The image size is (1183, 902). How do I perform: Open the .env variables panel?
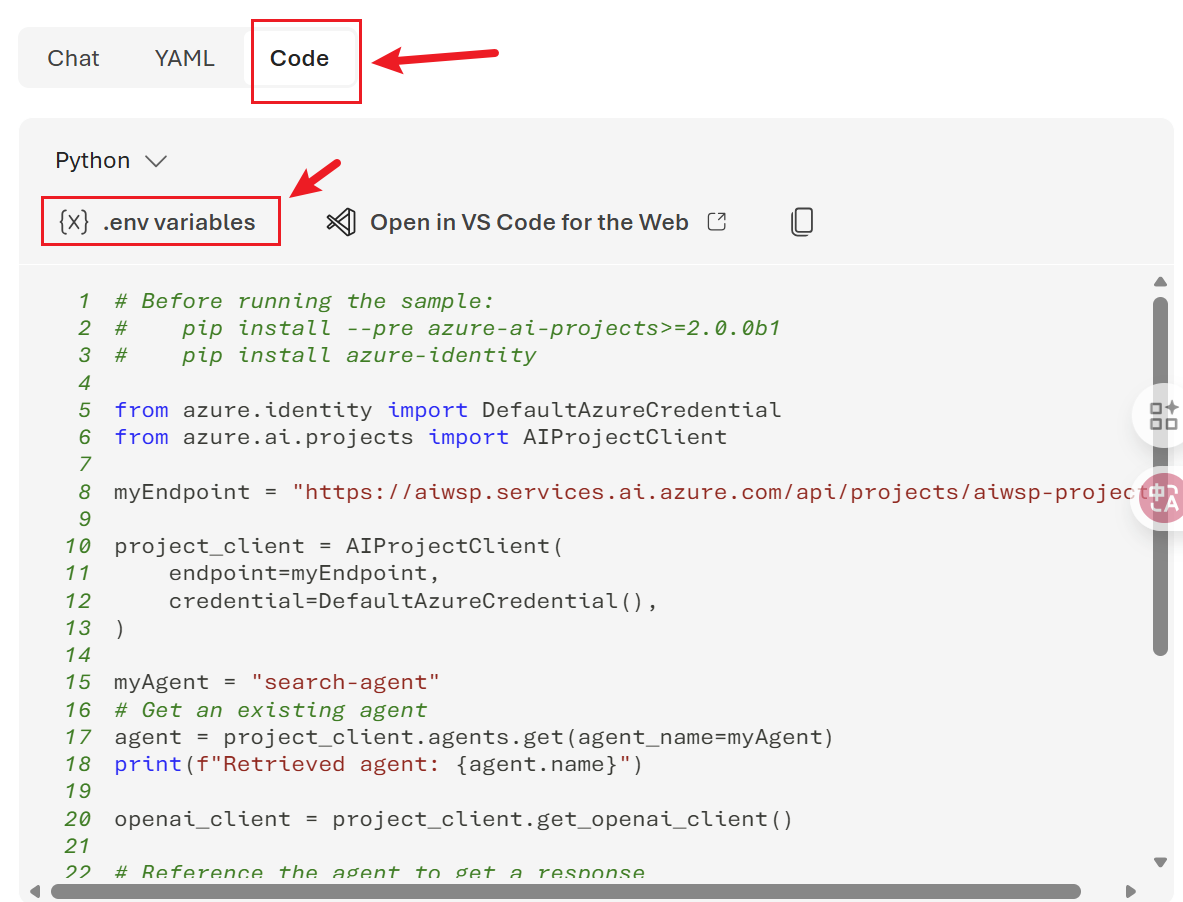point(160,222)
